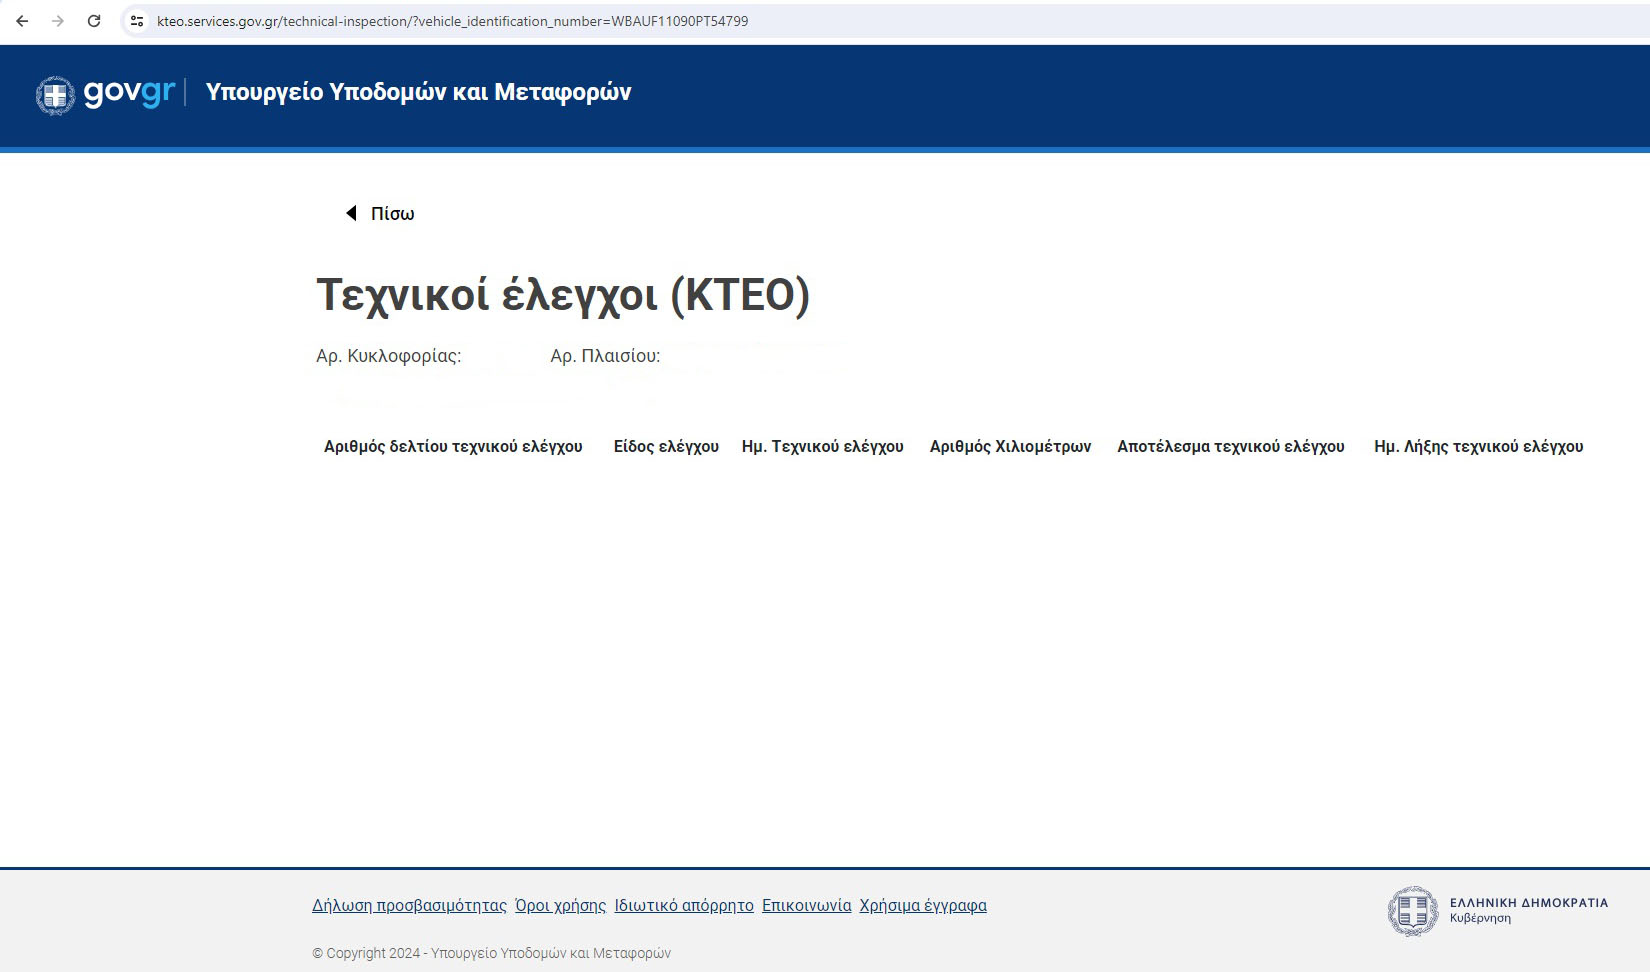The height and width of the screenshot is (972, 1650).
Task: Click the Ημ. Τεχνικού ελέγχου column header
Action: [x=822, y=447]
